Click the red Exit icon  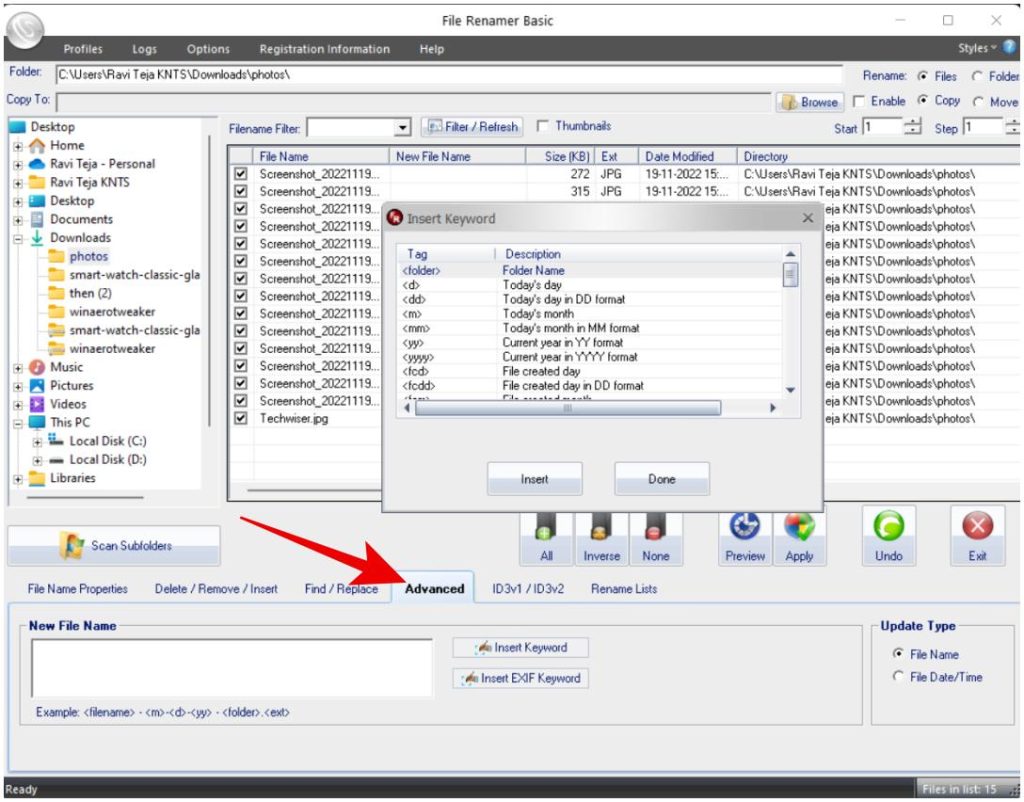[978, 536]
